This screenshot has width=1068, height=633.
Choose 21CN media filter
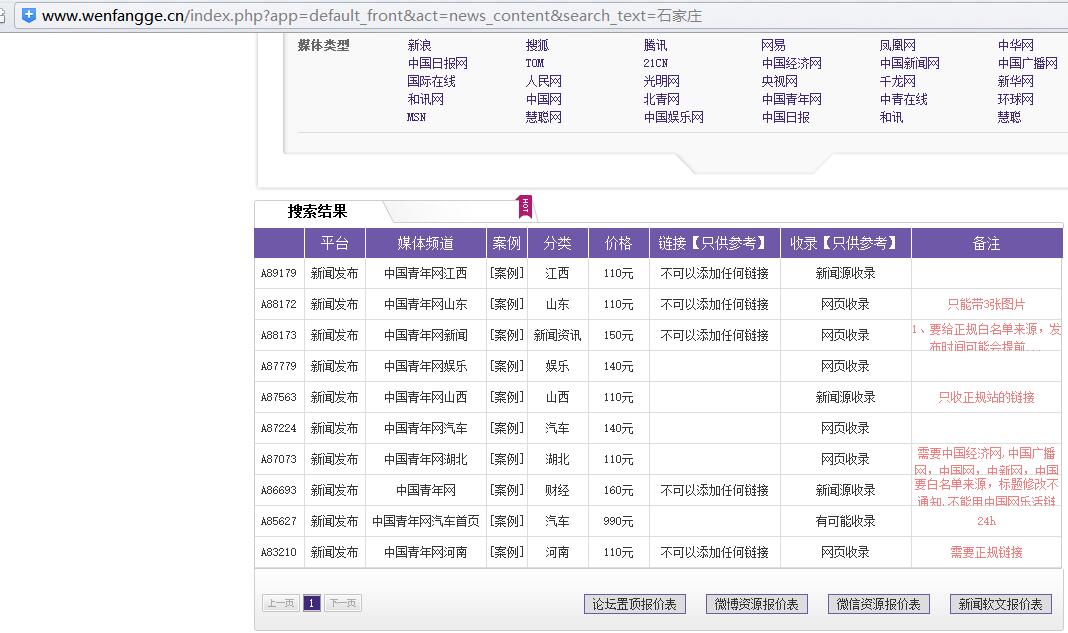[655, 63]
